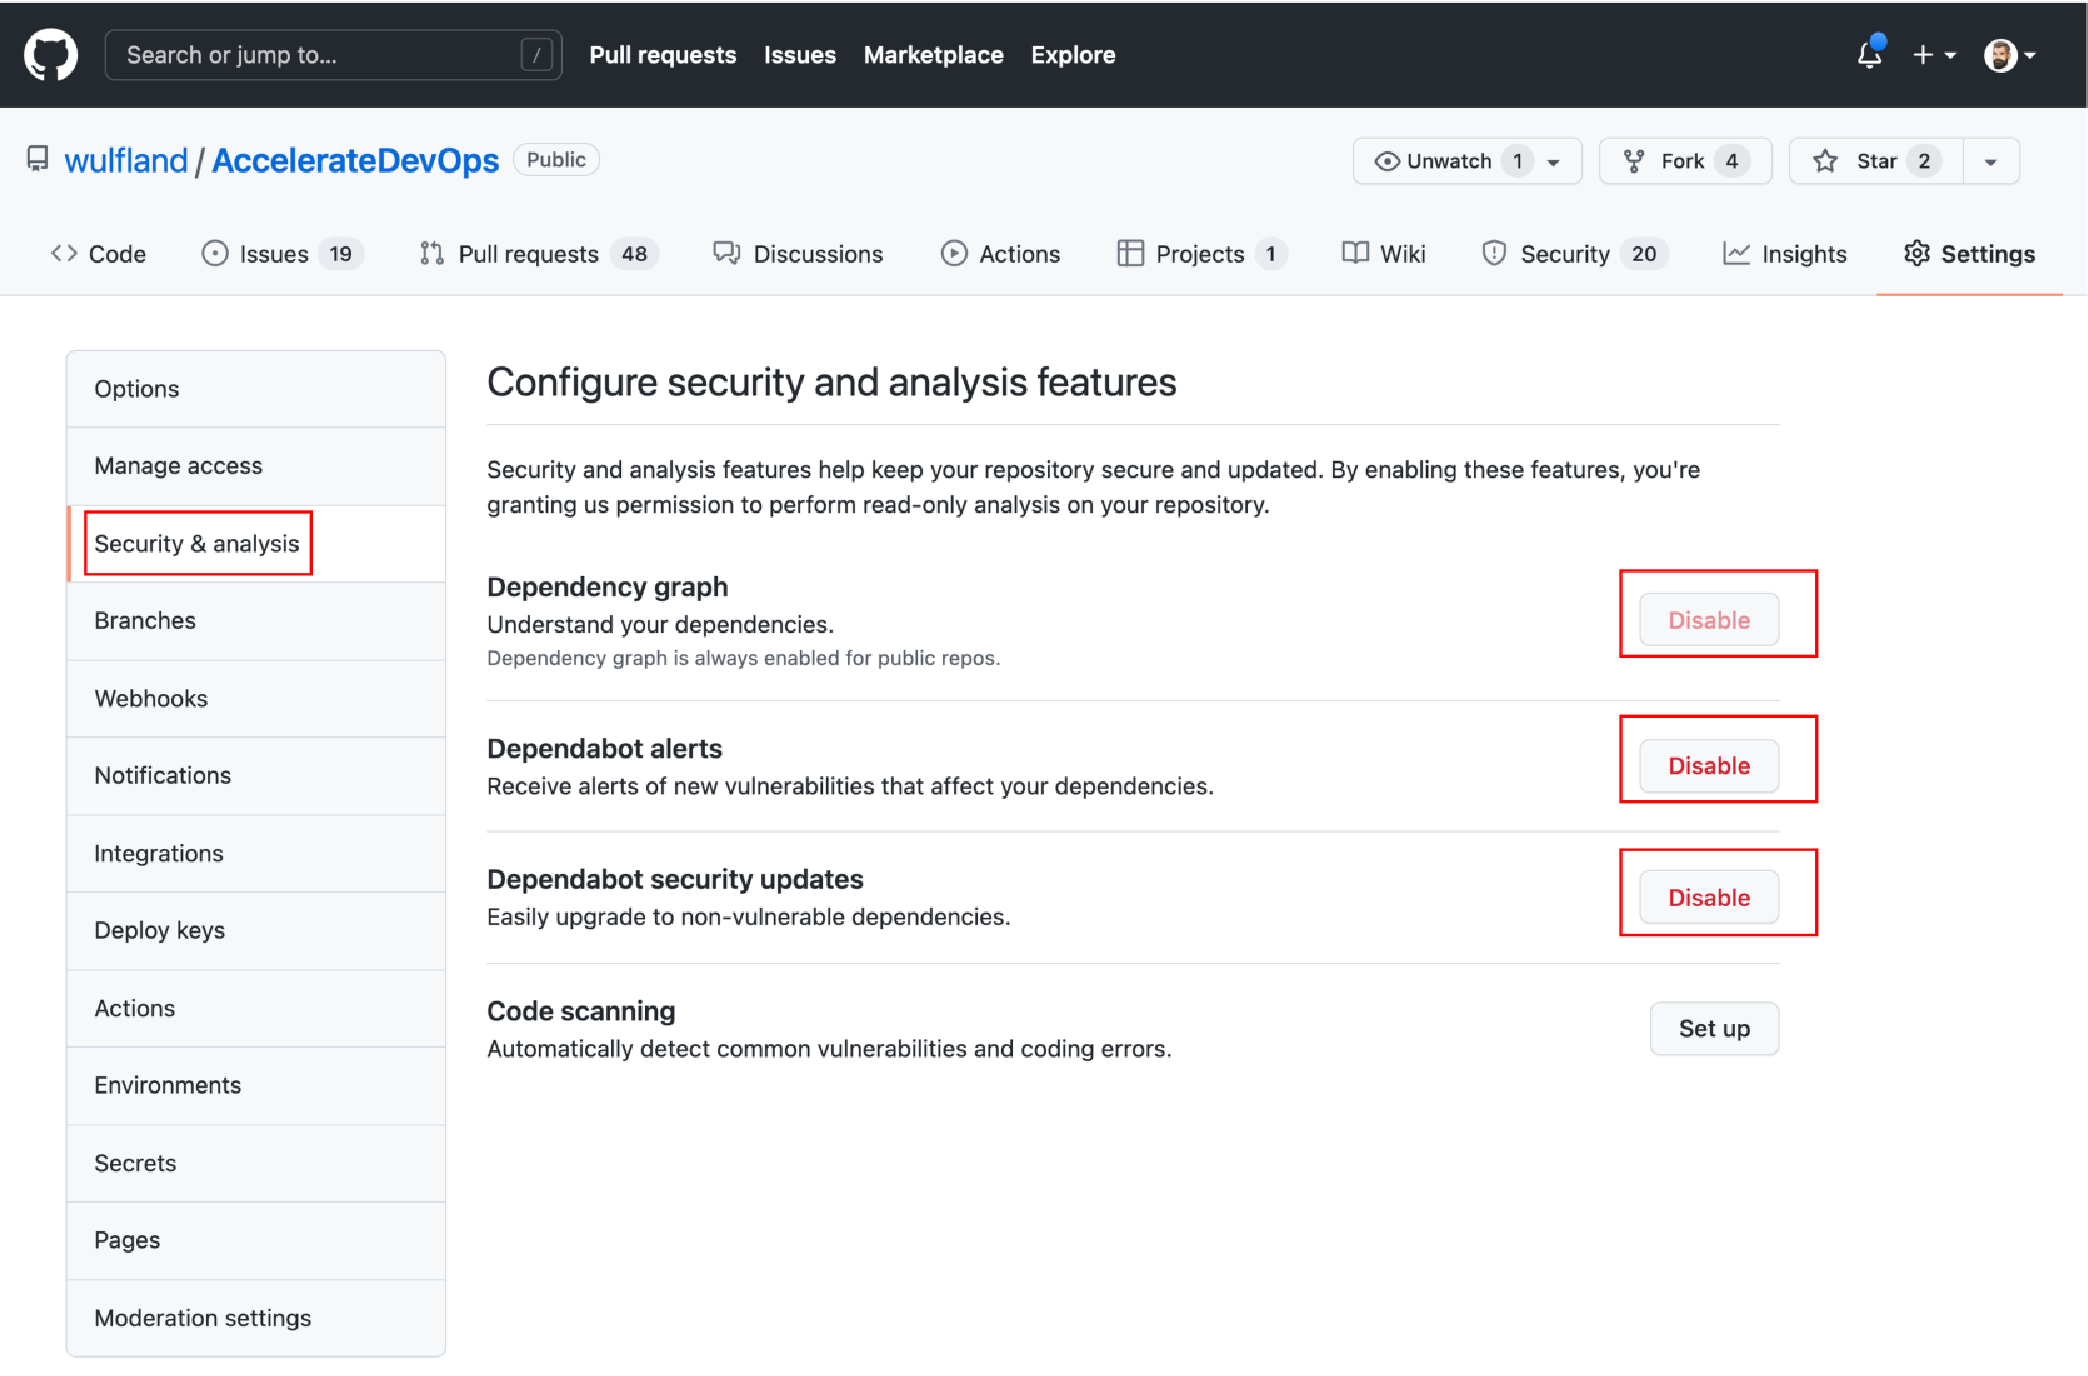This screenshot has height=1376, width=2088.
Task: Switch to the repository Issues tab
Action: tap(282, 254)
